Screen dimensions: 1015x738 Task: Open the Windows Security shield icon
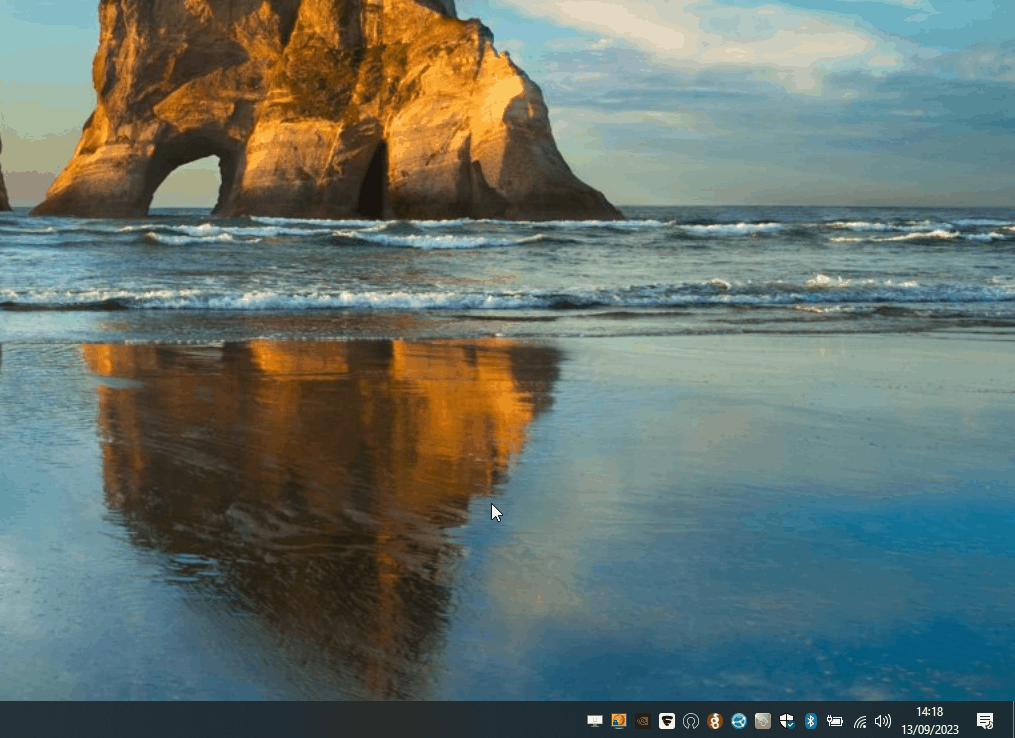coord(786,721)
